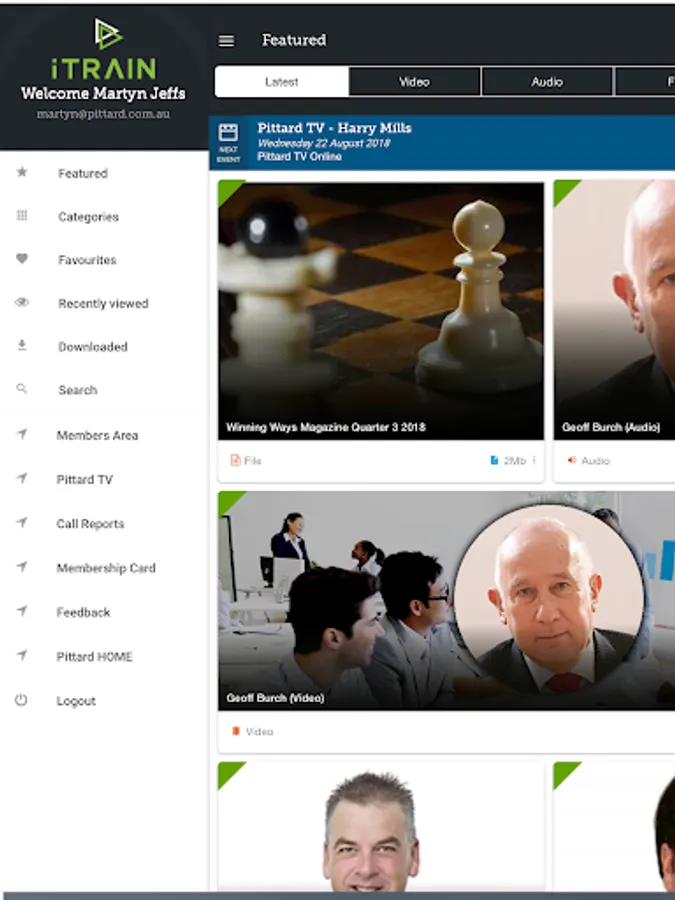675x900 pixels.
Task: Click the star icon beside Featured
Action: click(x=22, y=172)
